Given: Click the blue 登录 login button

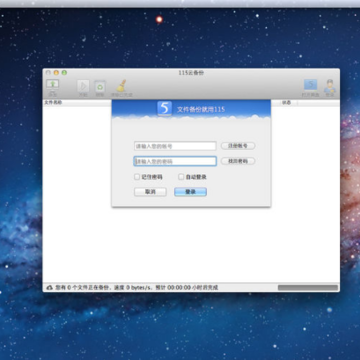Looking at the screenshot, I should coord(190,192).
